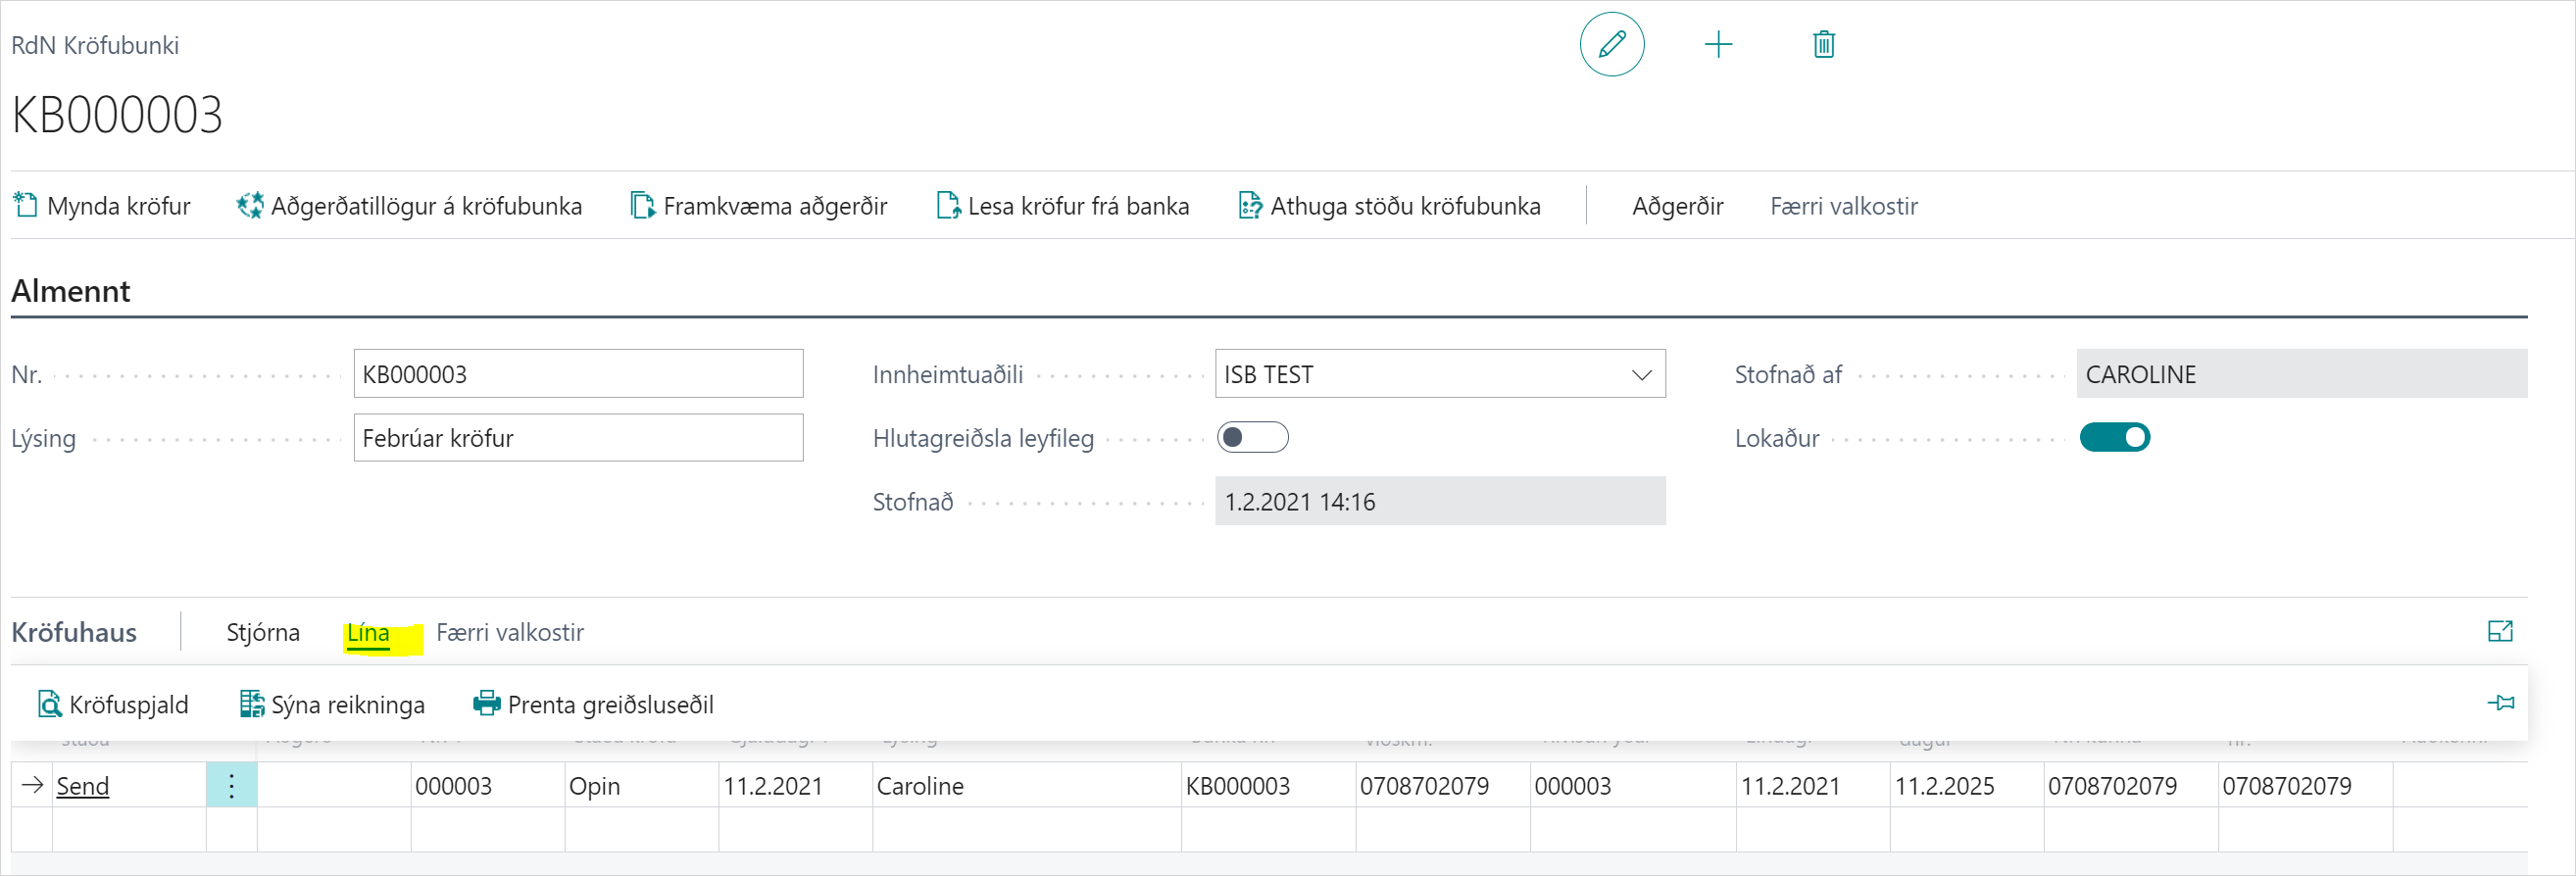Click the pencil edit icon
The height and width of the screenshot is (876, 2576).
(x=1611, y=45)
